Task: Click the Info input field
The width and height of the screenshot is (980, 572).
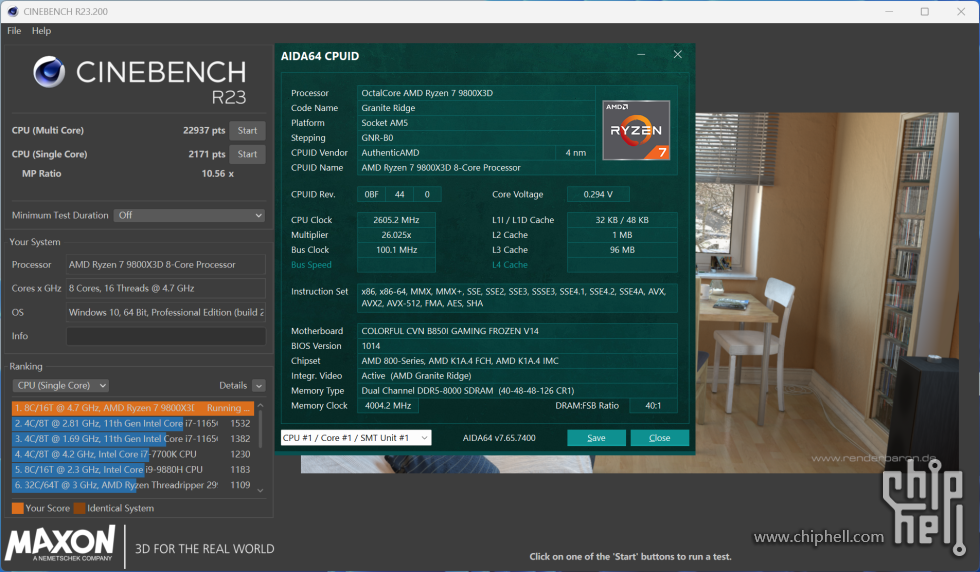Action: tap(166, 336)
